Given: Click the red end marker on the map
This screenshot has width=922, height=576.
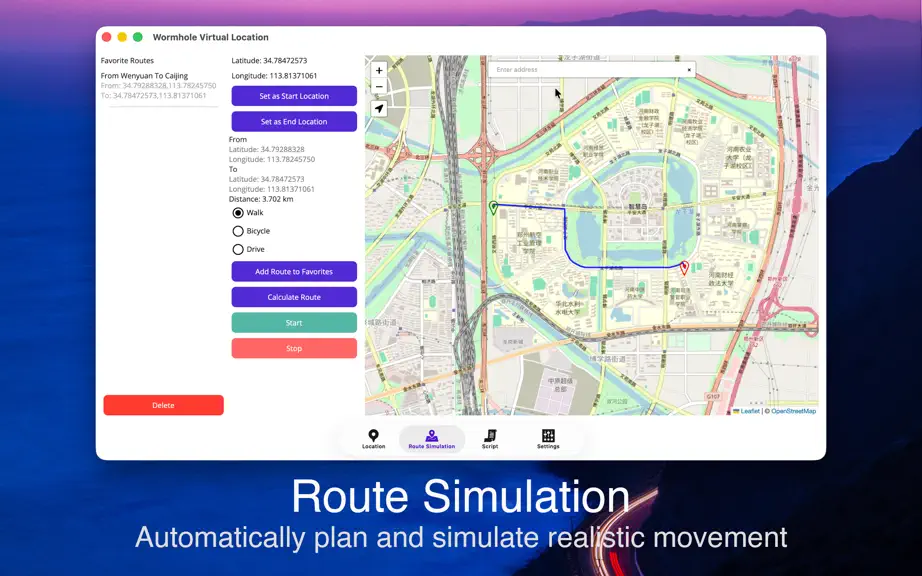Looking at the screenshot, I should point(684,268).
